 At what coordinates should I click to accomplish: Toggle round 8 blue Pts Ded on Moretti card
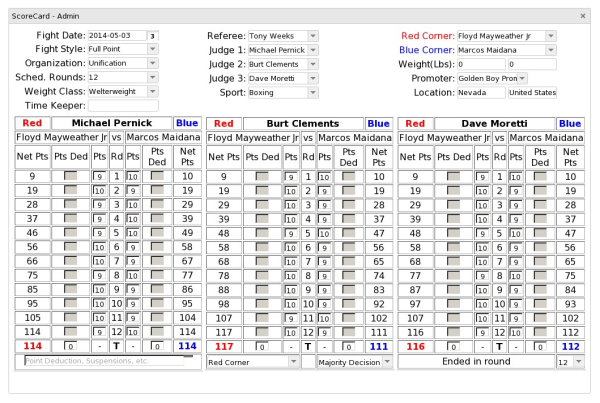[x=540, y=276]
